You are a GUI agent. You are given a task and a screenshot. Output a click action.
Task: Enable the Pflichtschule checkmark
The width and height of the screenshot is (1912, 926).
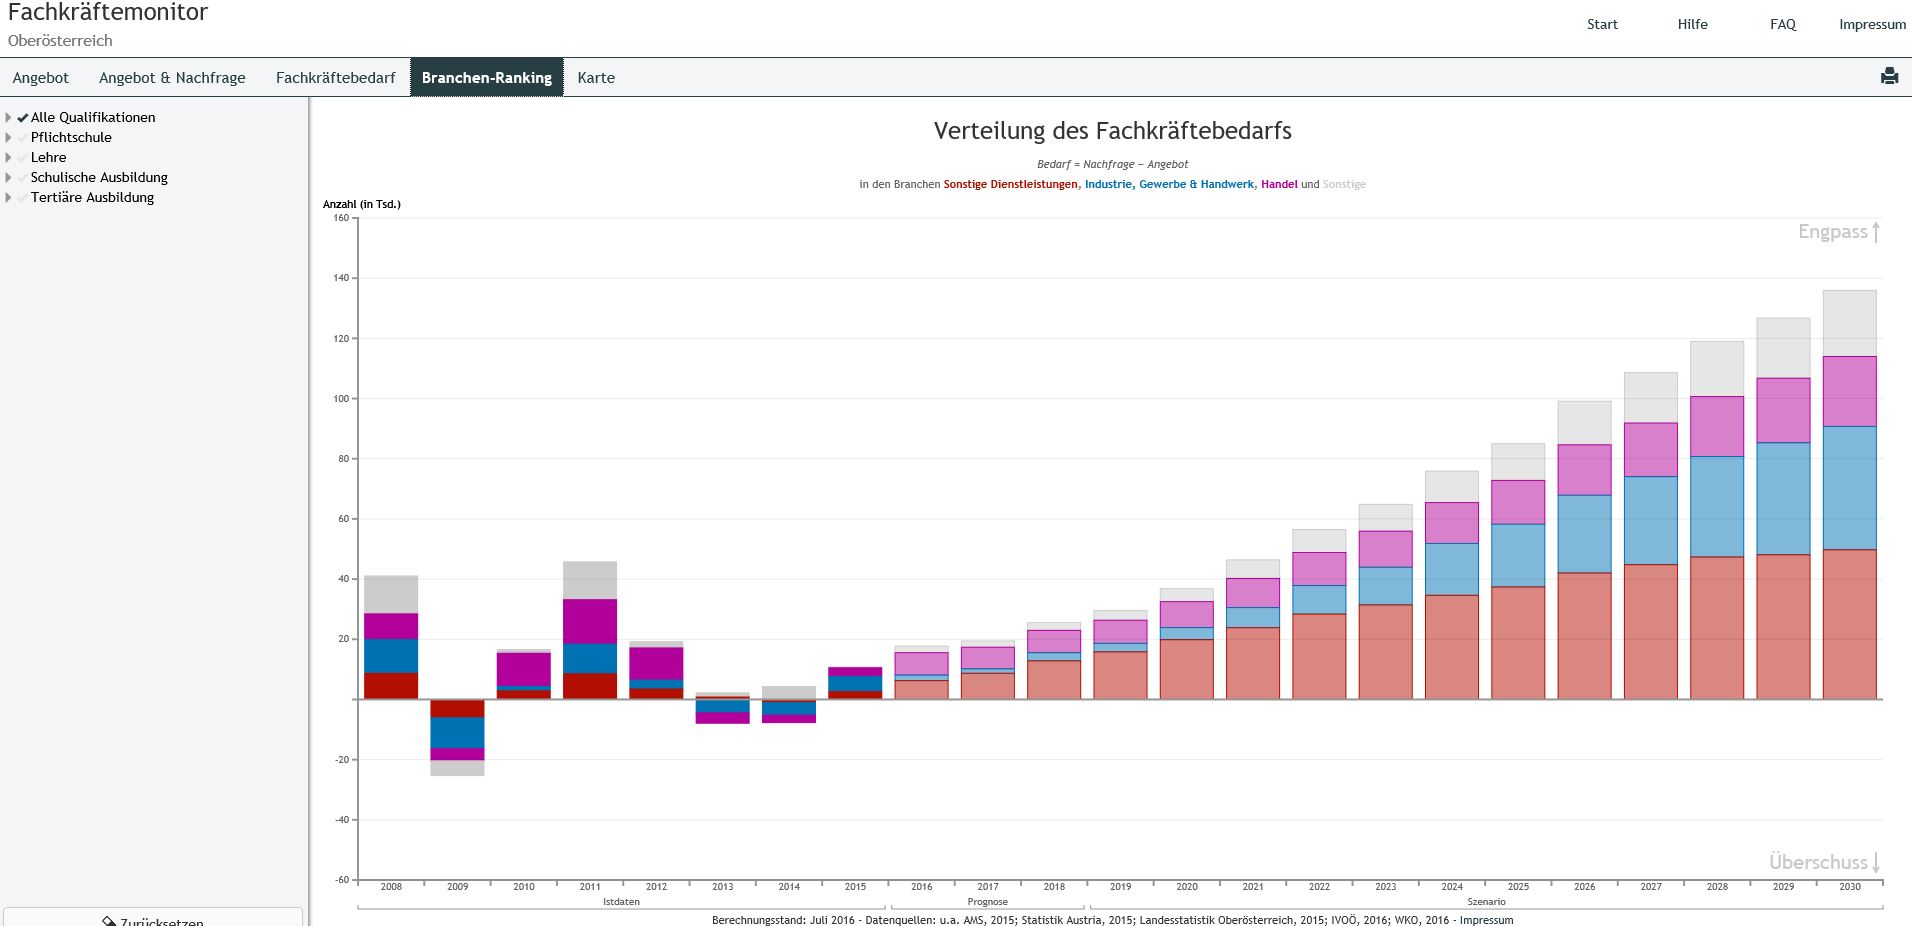22,138
